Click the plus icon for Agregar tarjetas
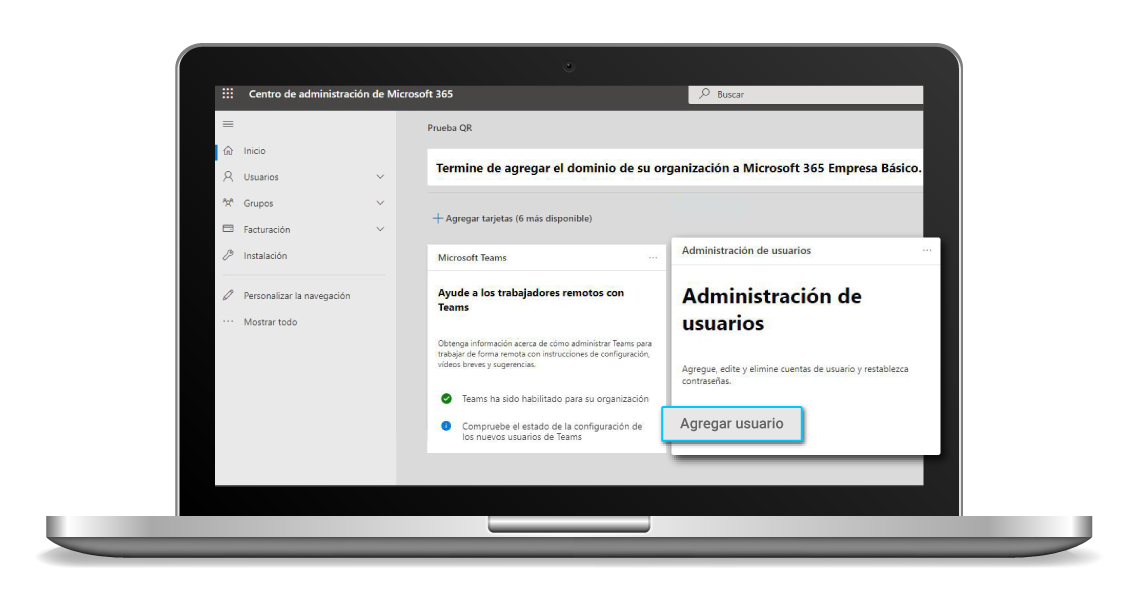The image size is (1134, 599). (438, 218)
